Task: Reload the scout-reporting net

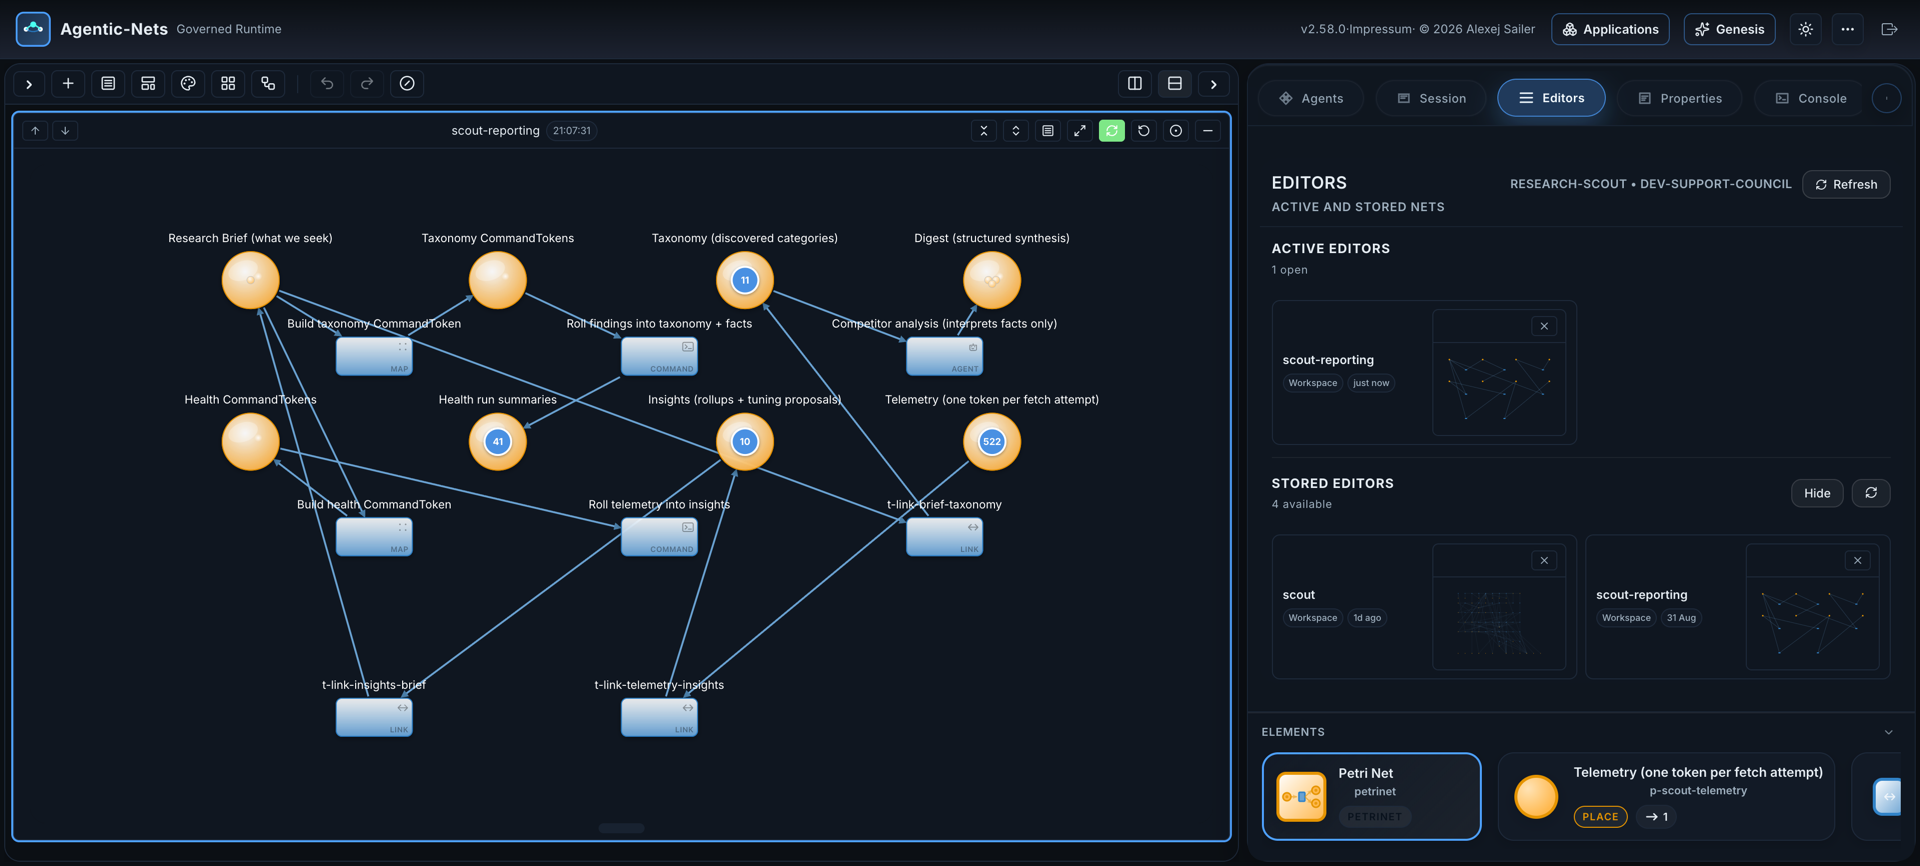Action: [1144, 131]
